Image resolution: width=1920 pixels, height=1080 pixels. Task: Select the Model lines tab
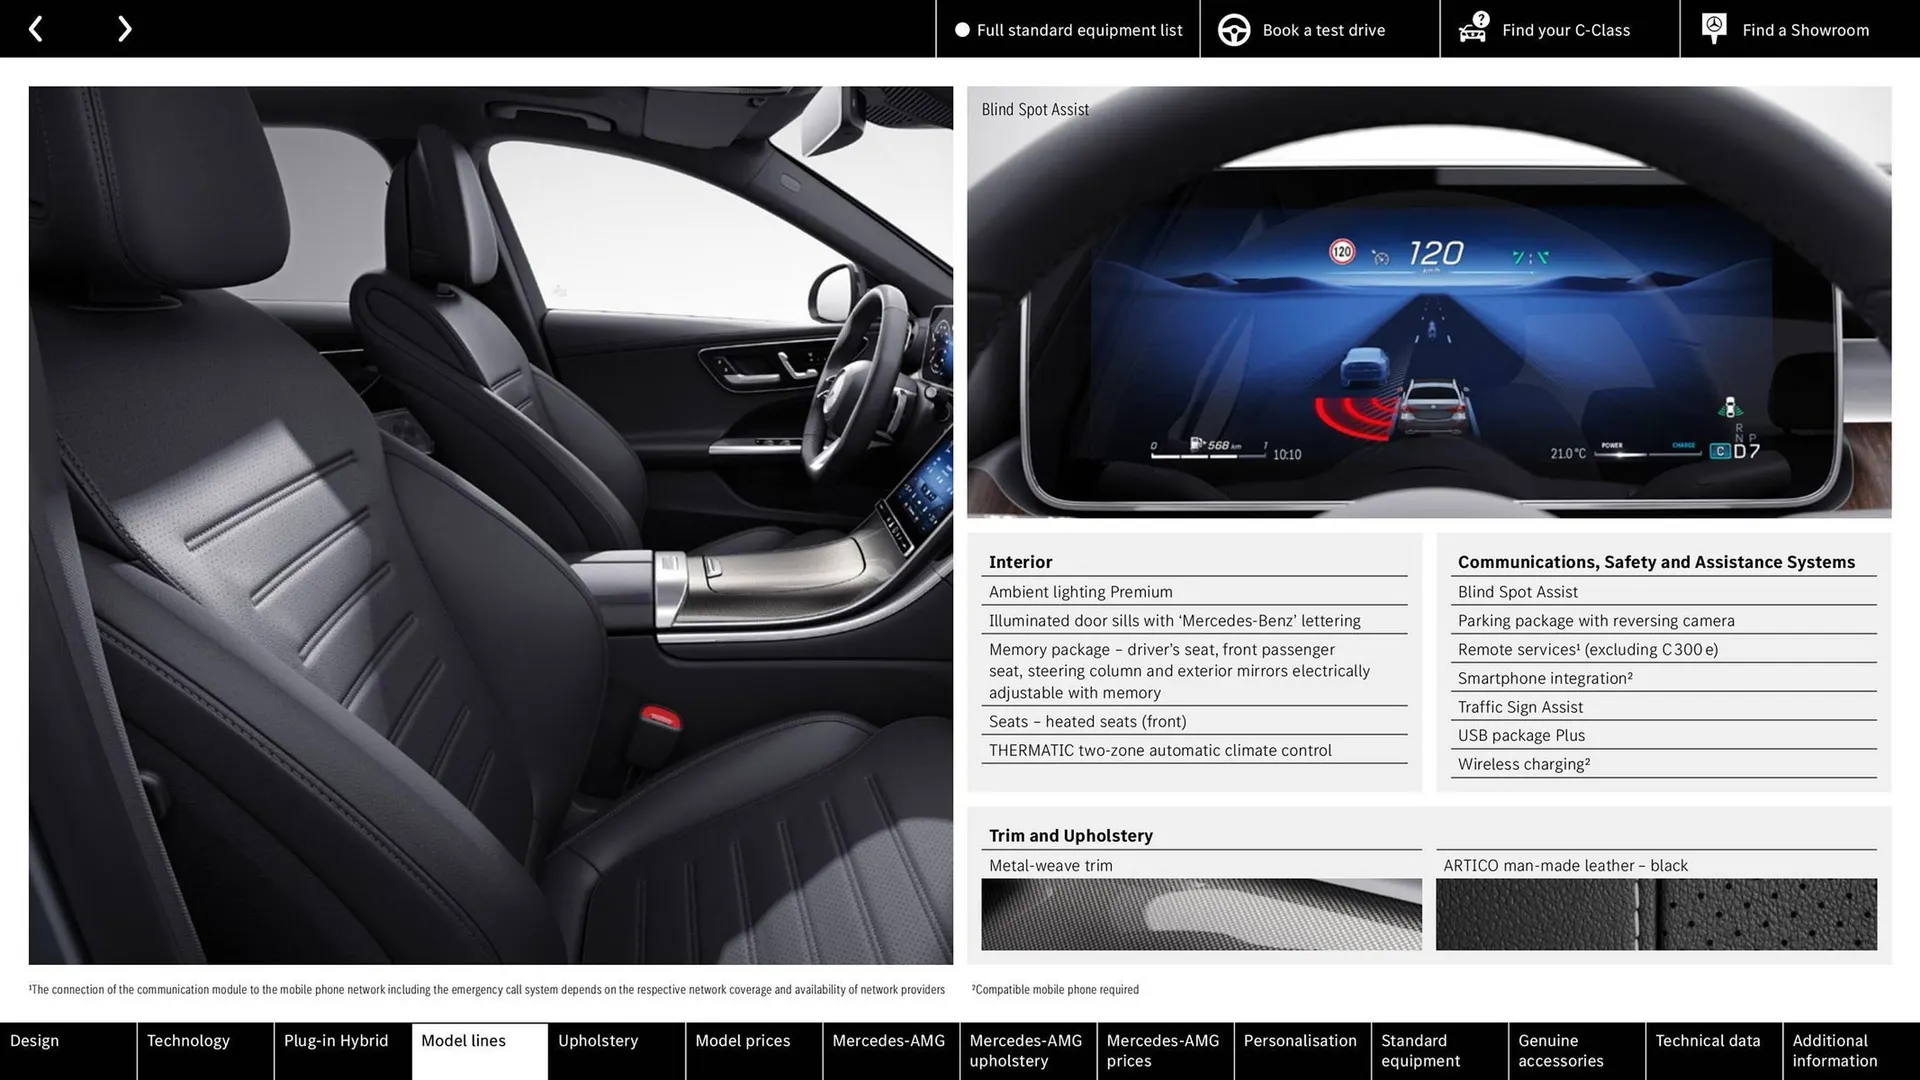pos(463,1040)
